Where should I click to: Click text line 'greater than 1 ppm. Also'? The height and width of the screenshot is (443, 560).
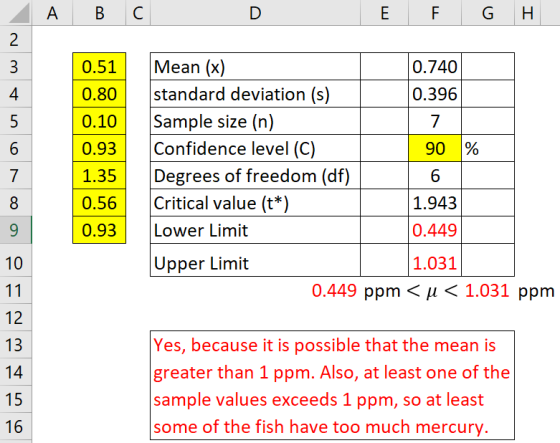(332, 373)
